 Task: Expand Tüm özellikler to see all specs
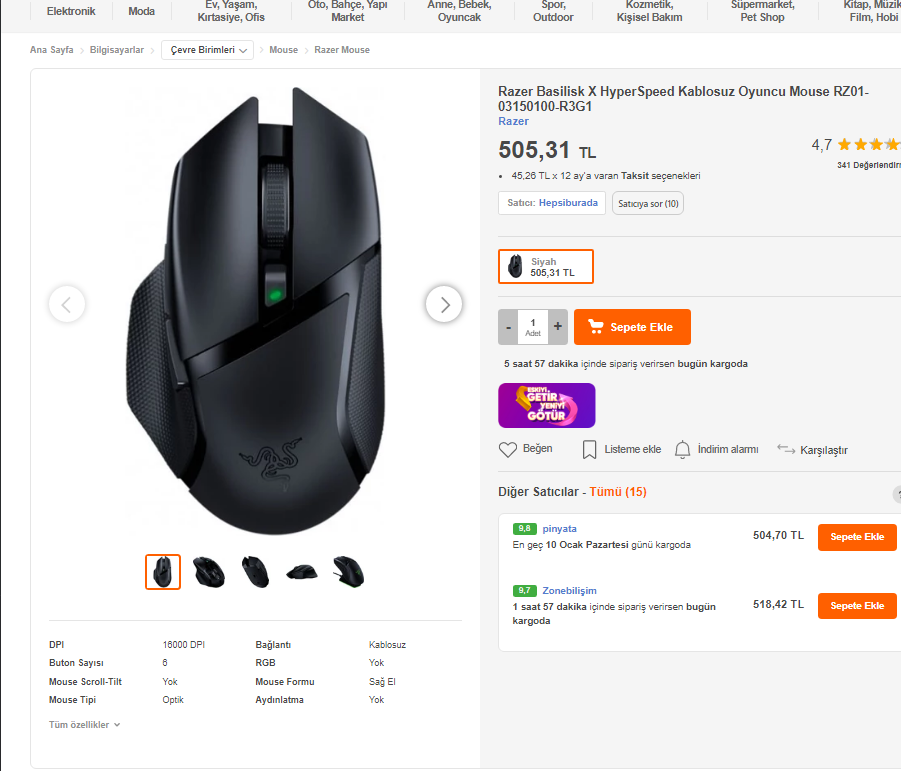click(85, 724)
